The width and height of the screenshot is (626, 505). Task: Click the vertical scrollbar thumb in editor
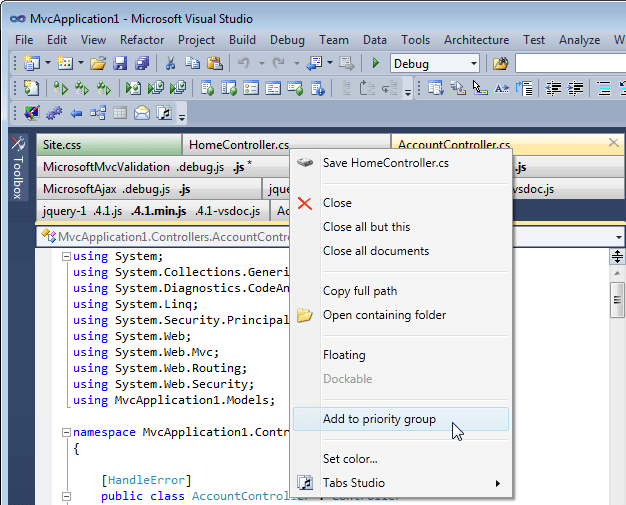pyautogui.click(x=617, y=300)
